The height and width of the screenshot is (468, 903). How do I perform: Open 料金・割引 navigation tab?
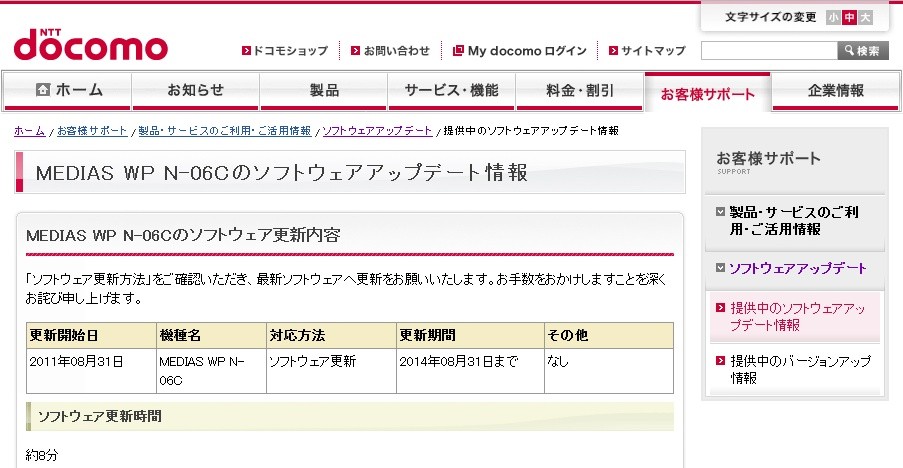click(x=579, y=91)
